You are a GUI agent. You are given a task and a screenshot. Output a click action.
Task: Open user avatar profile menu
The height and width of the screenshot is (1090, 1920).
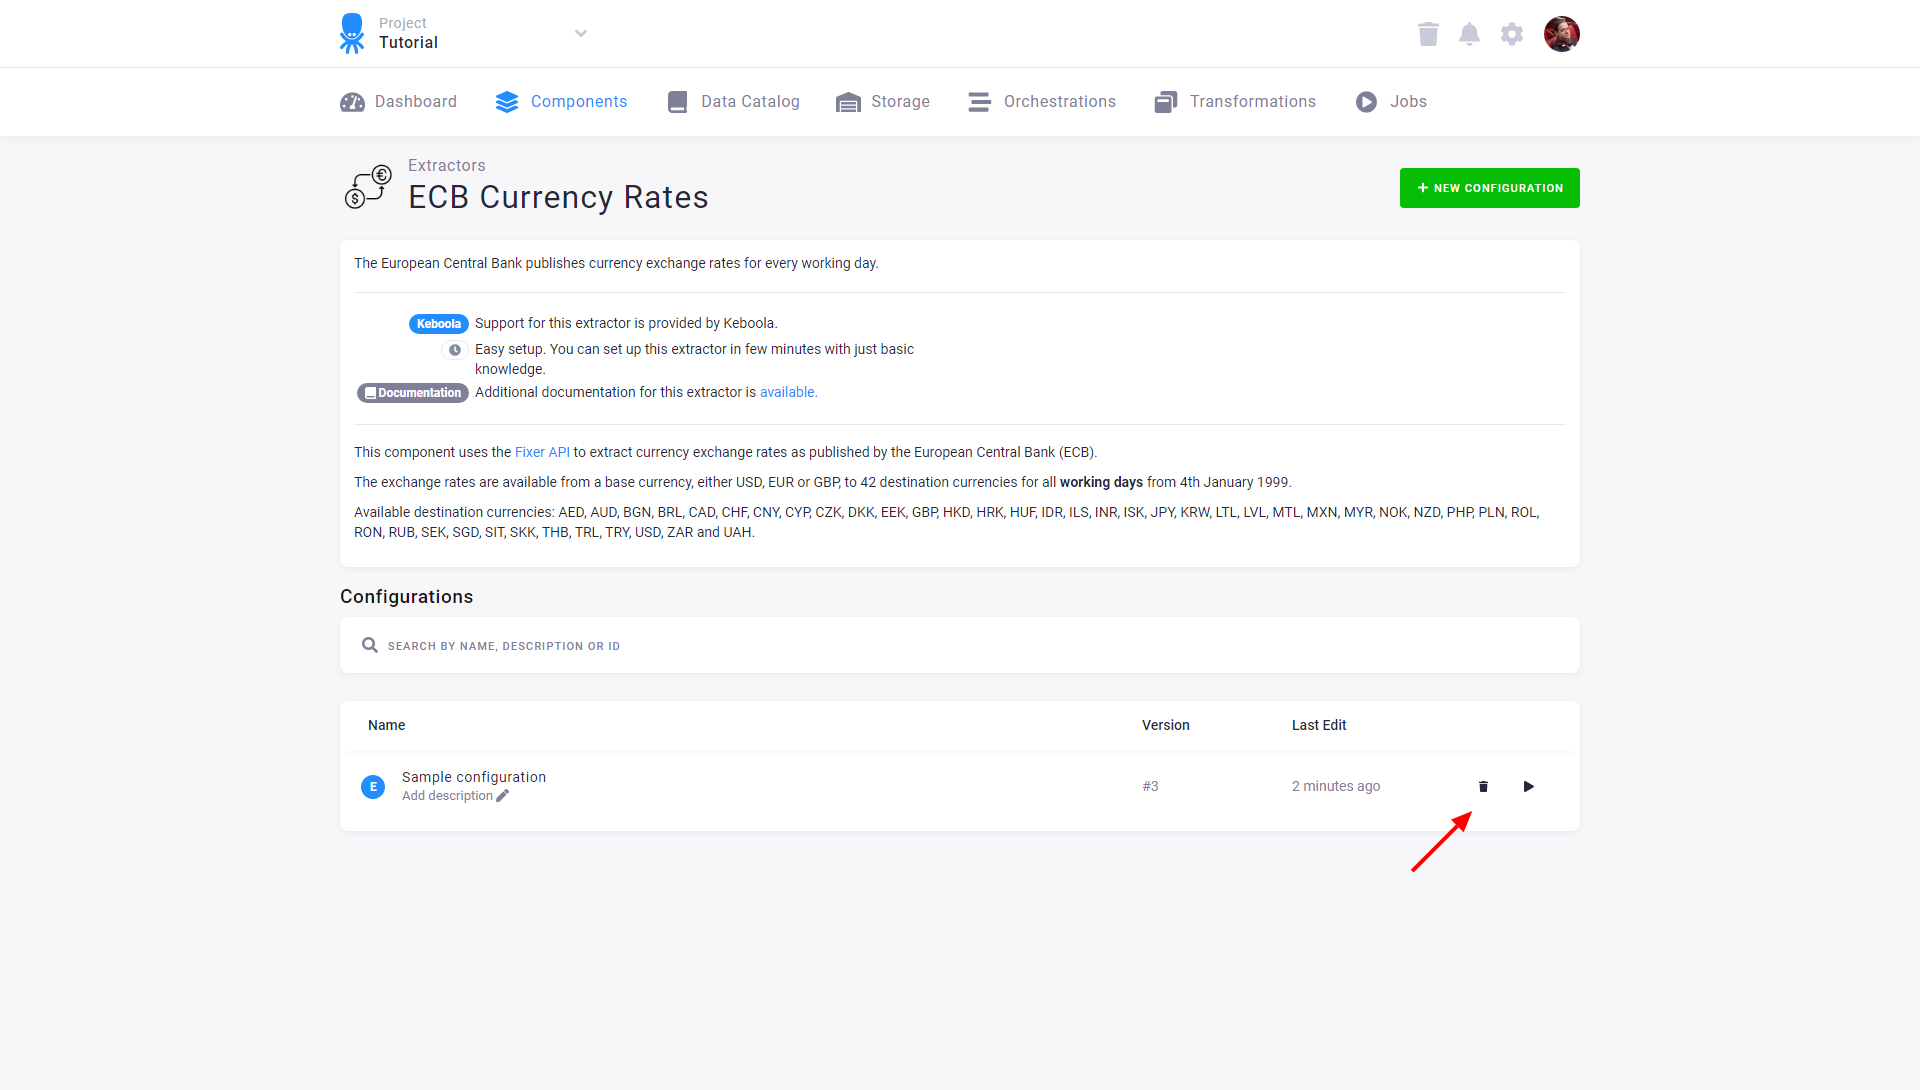click(x=1561, y=34)
